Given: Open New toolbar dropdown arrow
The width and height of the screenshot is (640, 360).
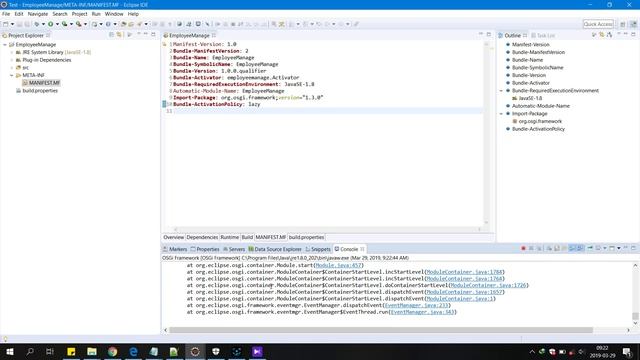Looking at the screenshot, I should 12,24.
